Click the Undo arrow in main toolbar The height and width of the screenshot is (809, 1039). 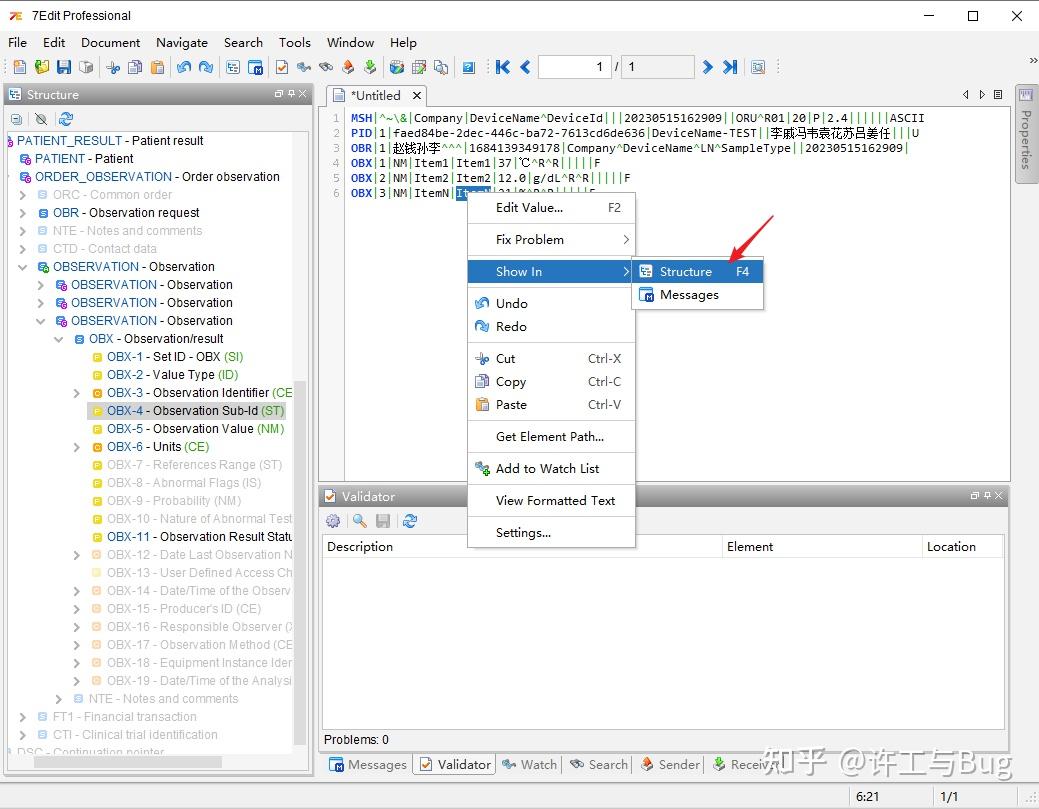[x=184, y=68]
